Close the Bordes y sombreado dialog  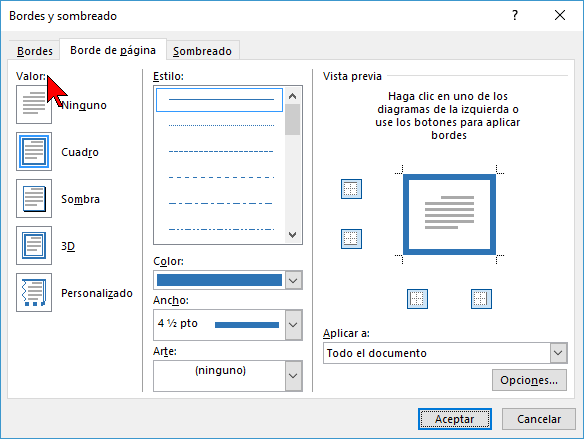pyautogui.click(x=560, y=15)
